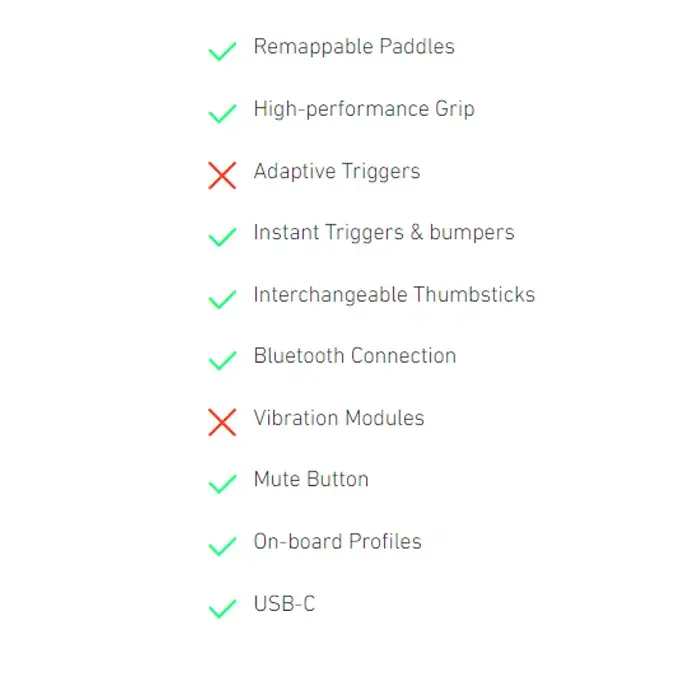Click the checkmark beside Instant Triggers & bumpers
This screenshot has width=700, height=700.
tap(222, 237)
